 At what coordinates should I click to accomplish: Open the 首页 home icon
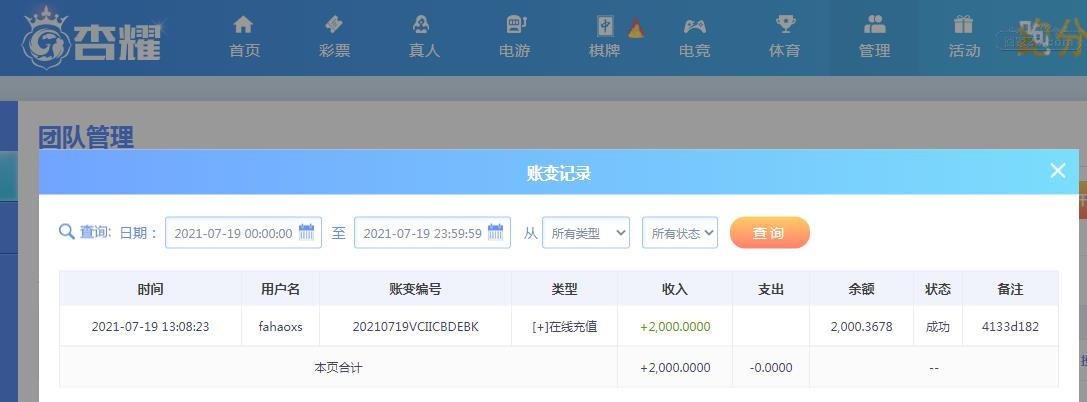tap(243, 25)
